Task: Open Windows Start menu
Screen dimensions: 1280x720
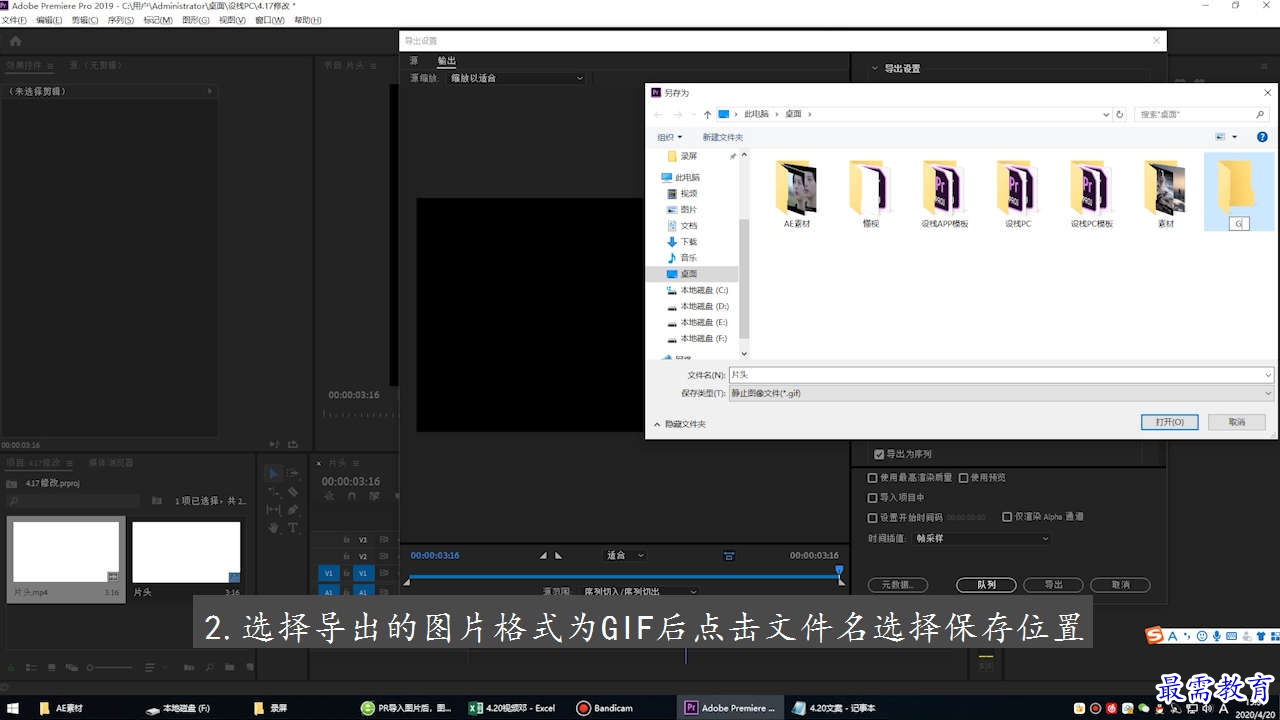Action: [14, 708]
